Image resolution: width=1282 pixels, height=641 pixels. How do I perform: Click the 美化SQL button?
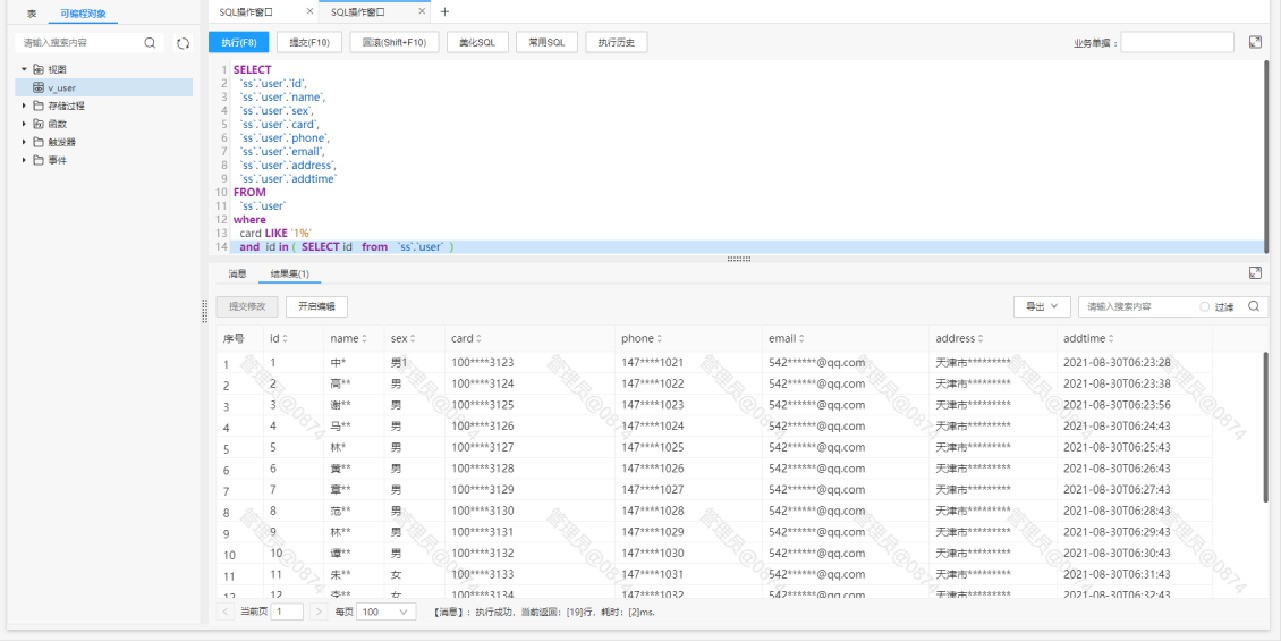[x=477, y=42]
